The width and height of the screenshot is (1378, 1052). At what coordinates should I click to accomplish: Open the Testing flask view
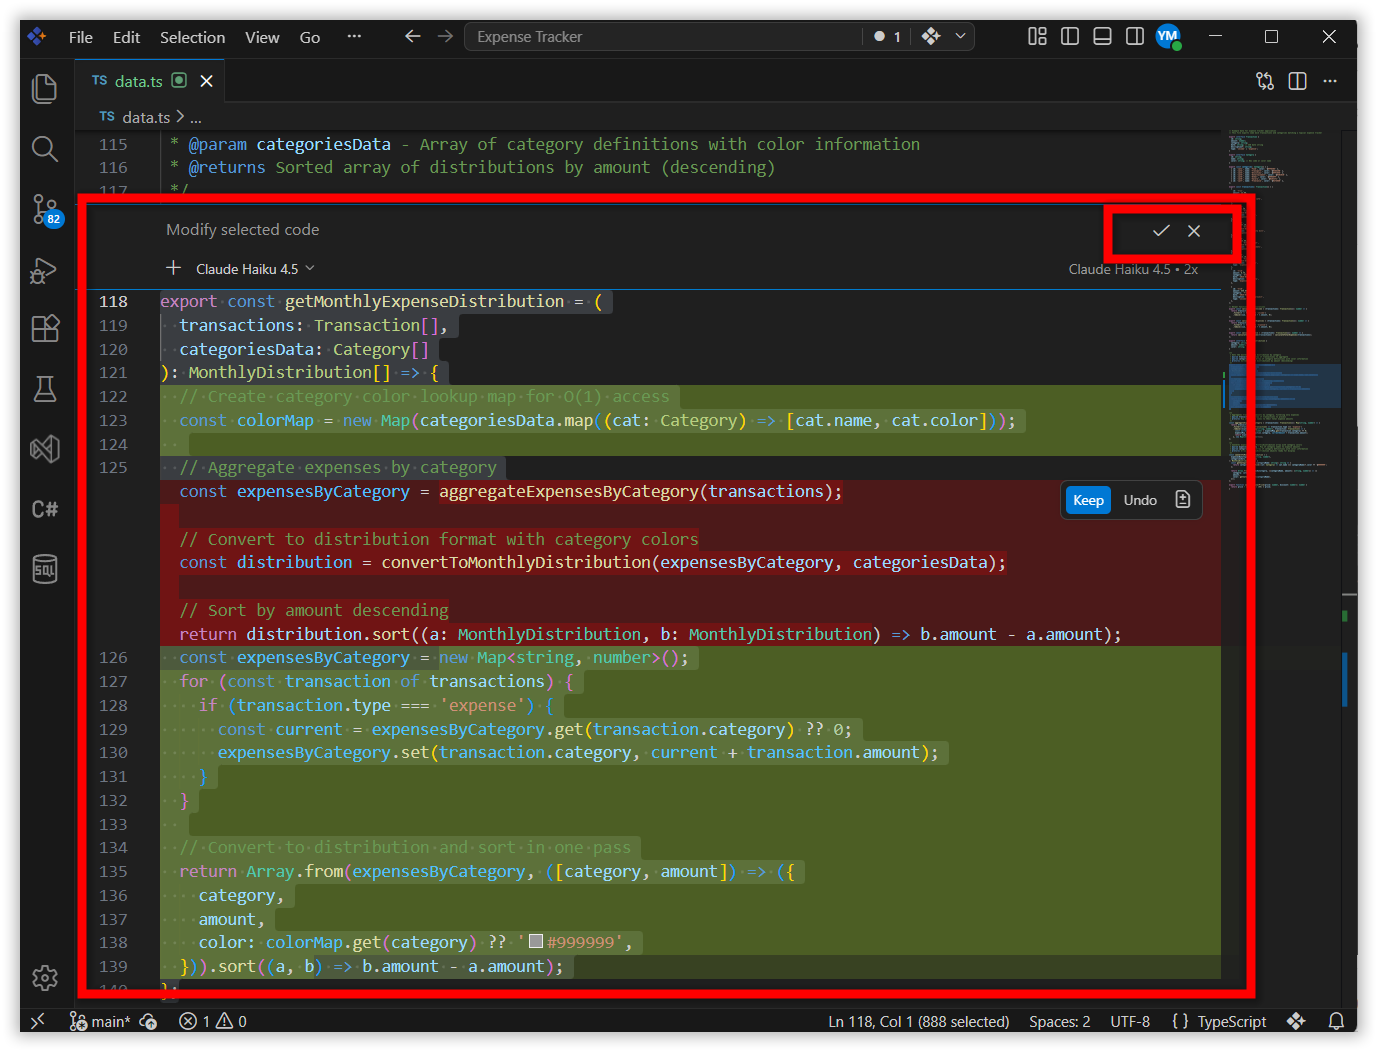(45, 389)
